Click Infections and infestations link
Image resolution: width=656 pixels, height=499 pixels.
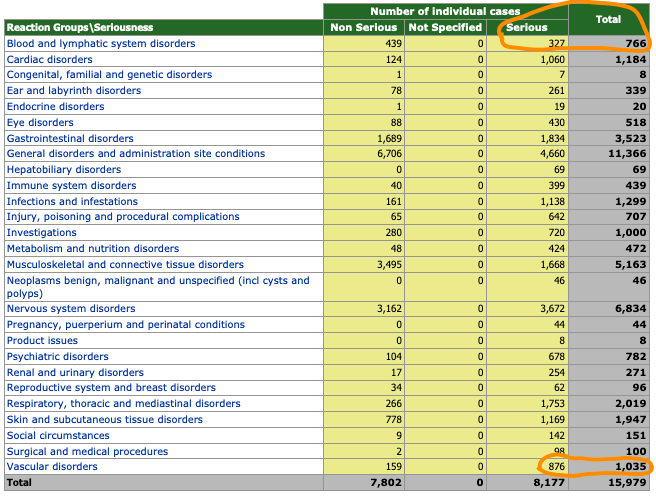pos(72,202)
